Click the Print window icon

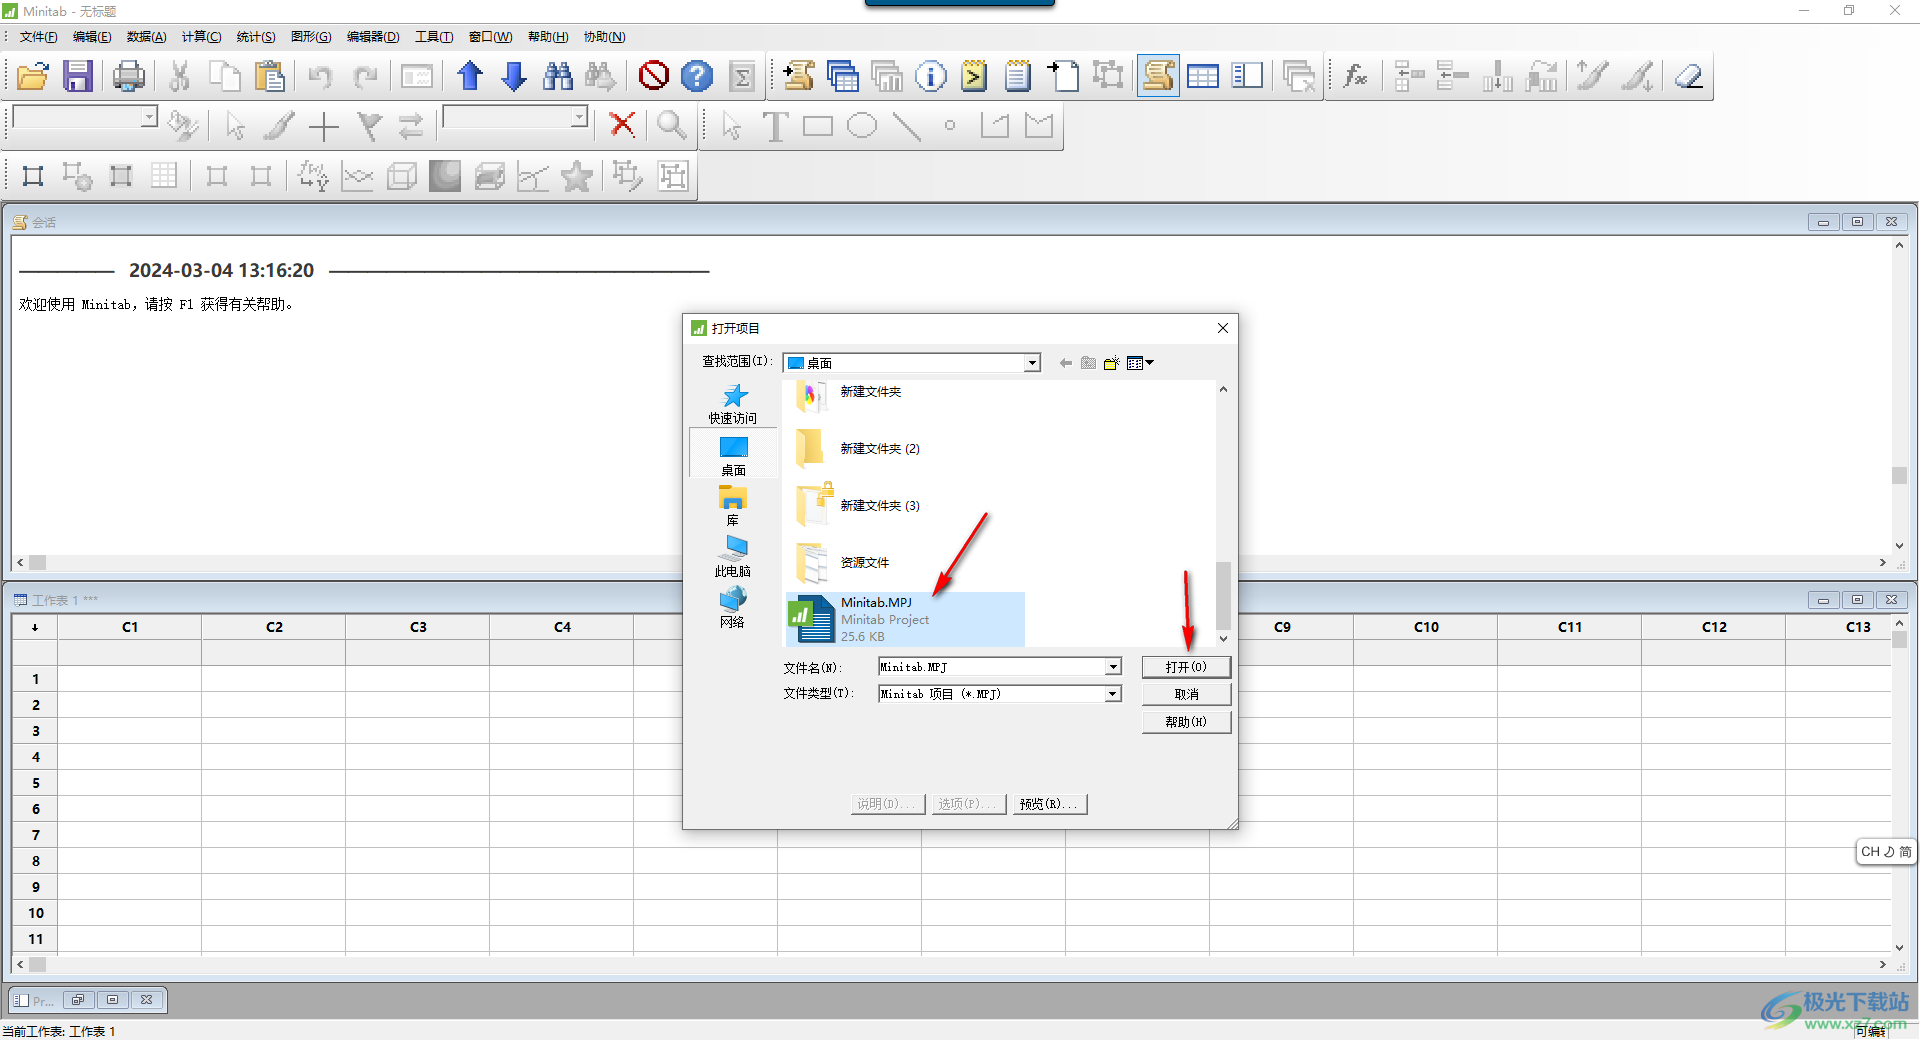[129, 76]
